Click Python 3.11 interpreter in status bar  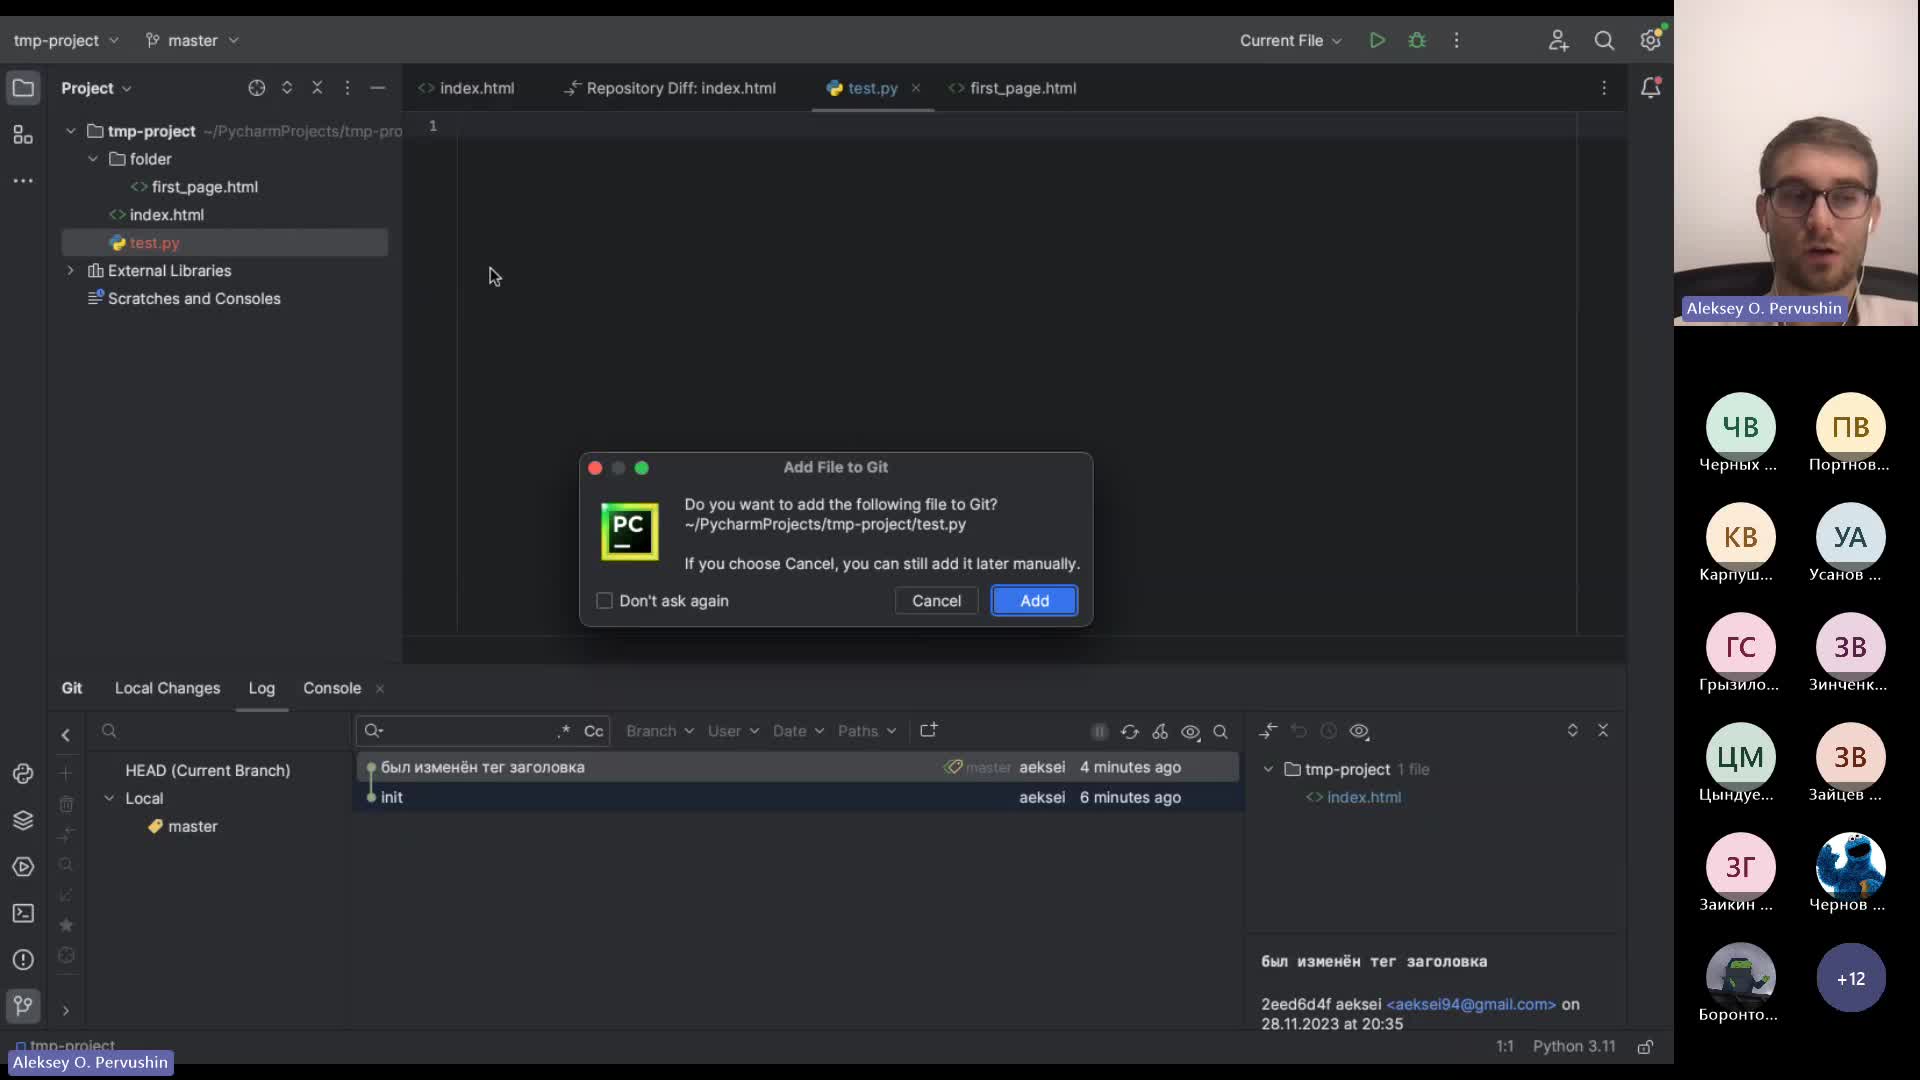tap(1574, 1046)
